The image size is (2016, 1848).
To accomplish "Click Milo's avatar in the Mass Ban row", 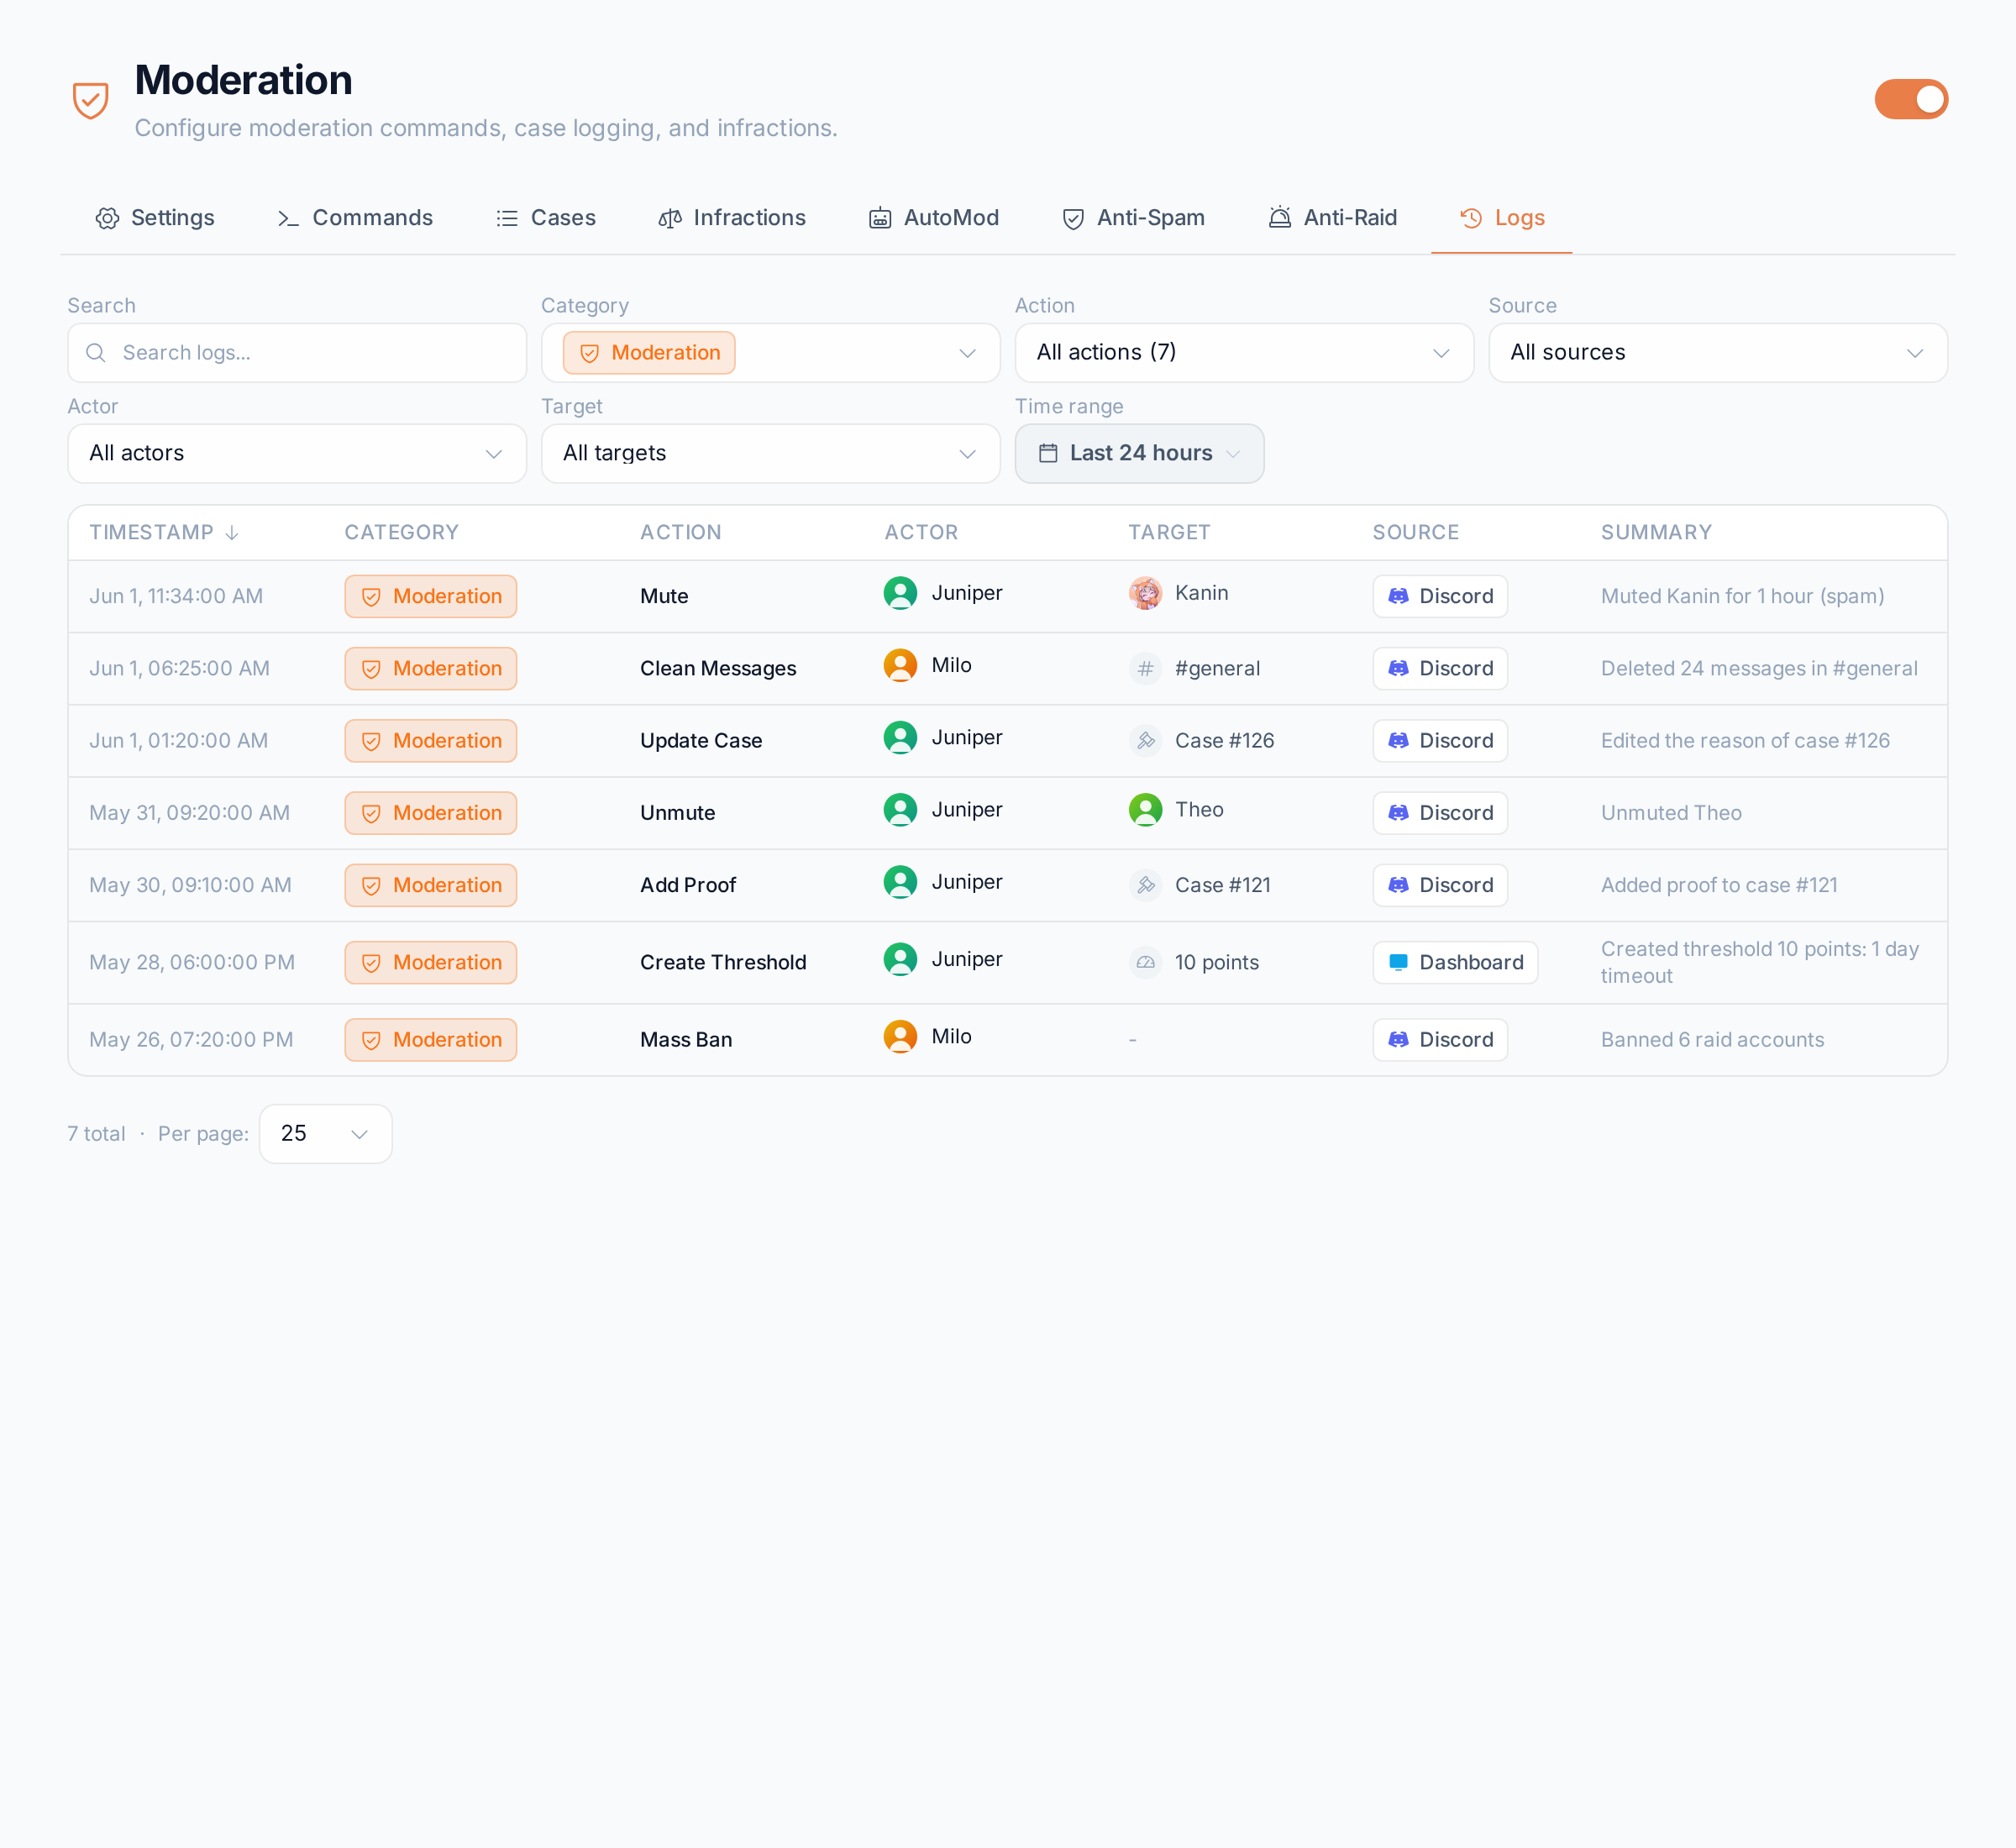I will 900,1036.
